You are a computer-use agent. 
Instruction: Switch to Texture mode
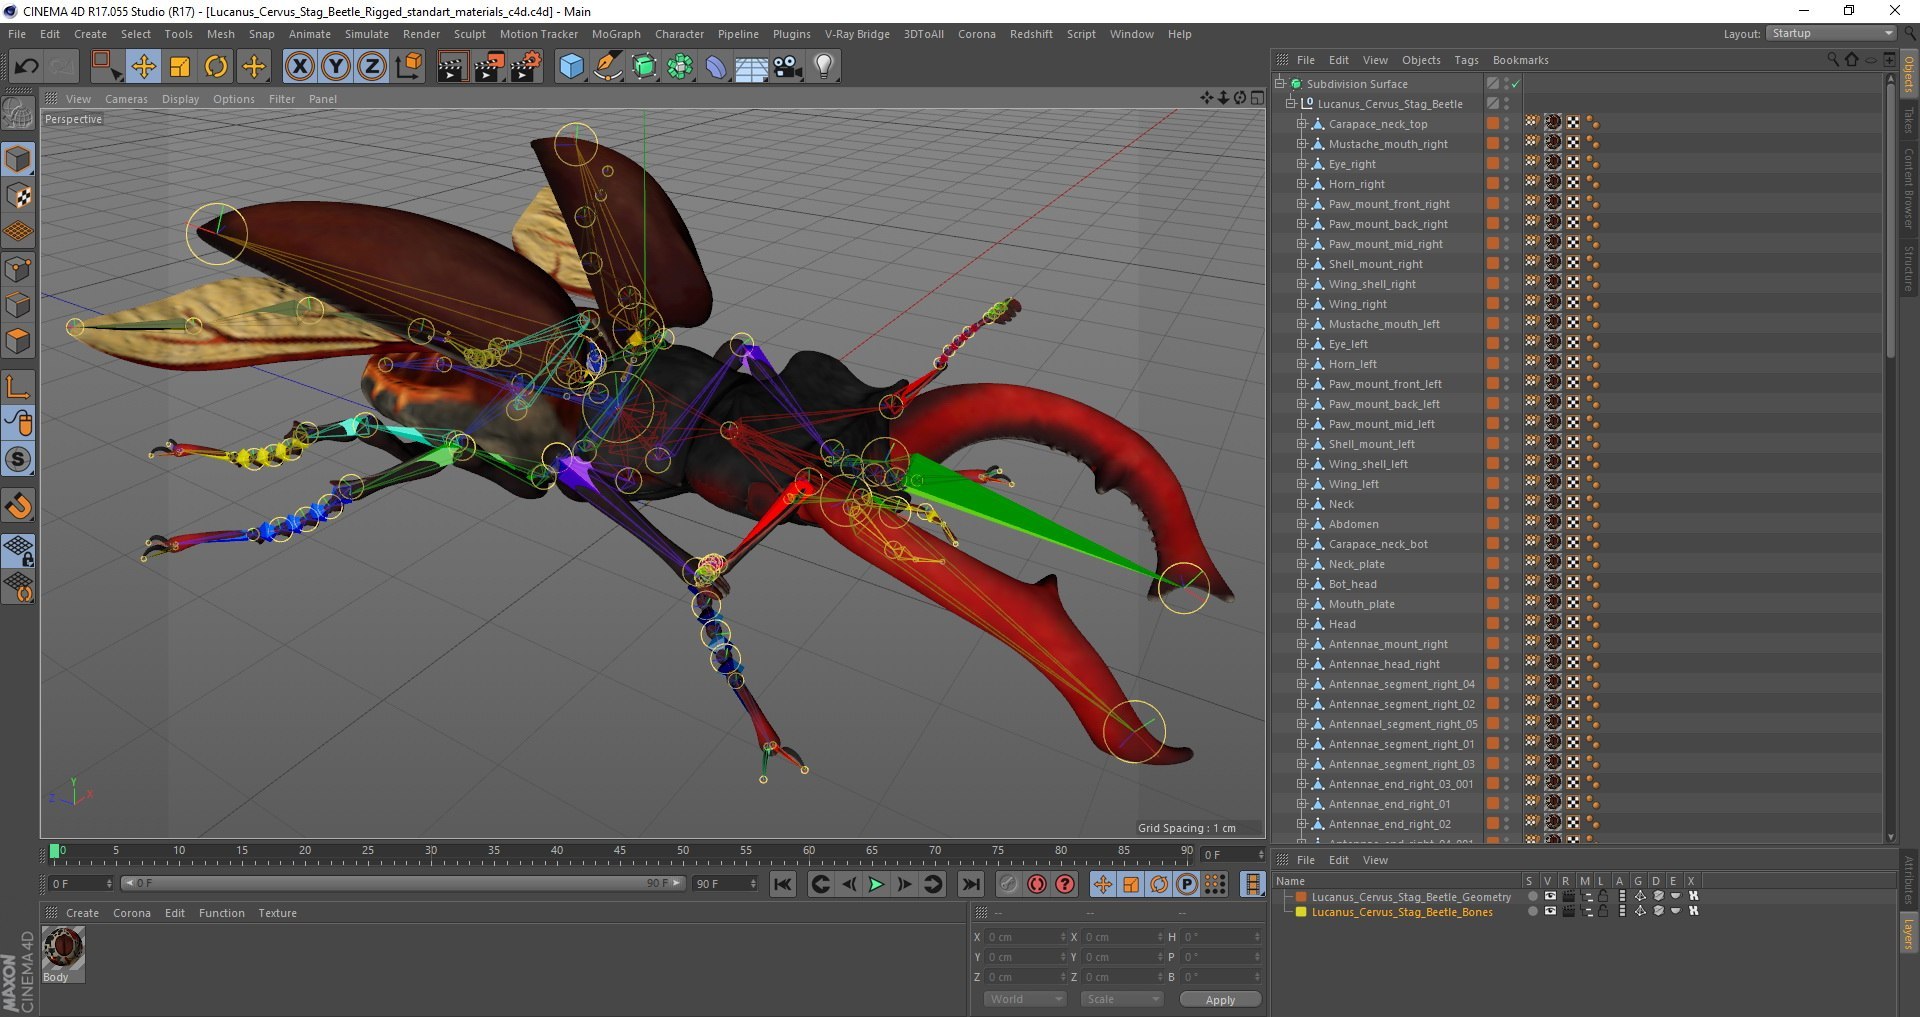coord(18,196)
